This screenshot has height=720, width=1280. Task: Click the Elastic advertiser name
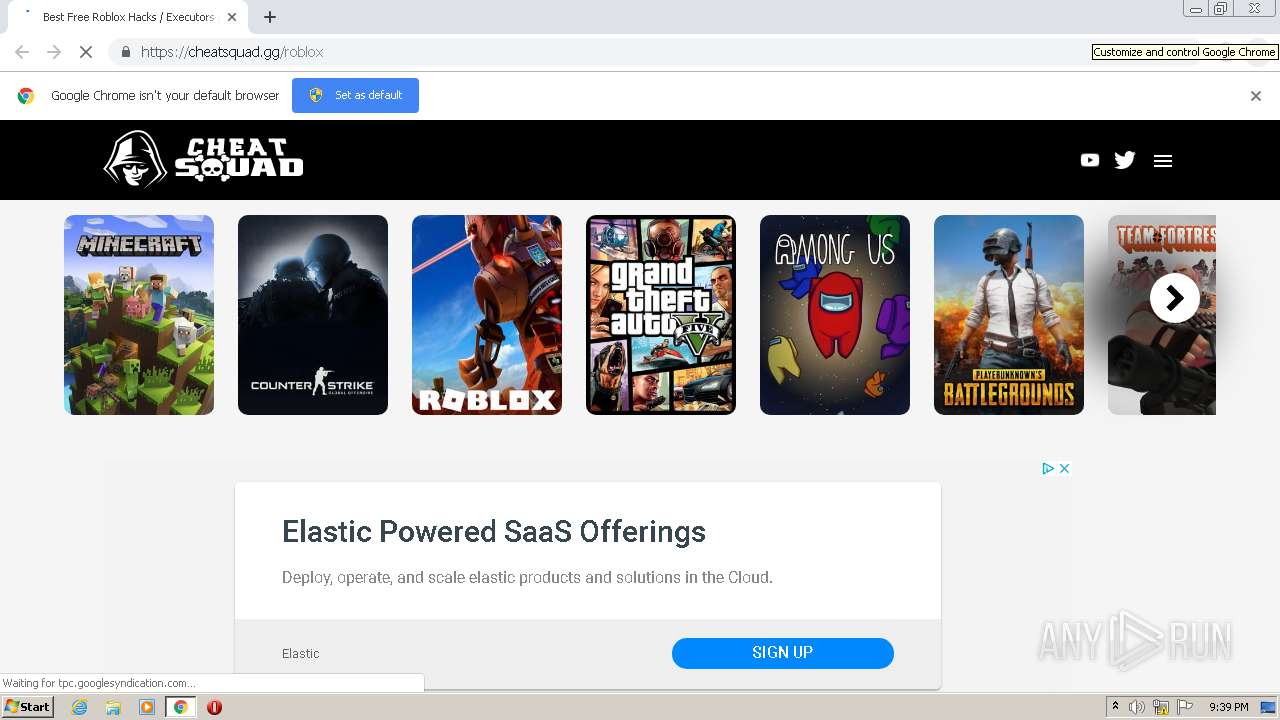[300, 653]
